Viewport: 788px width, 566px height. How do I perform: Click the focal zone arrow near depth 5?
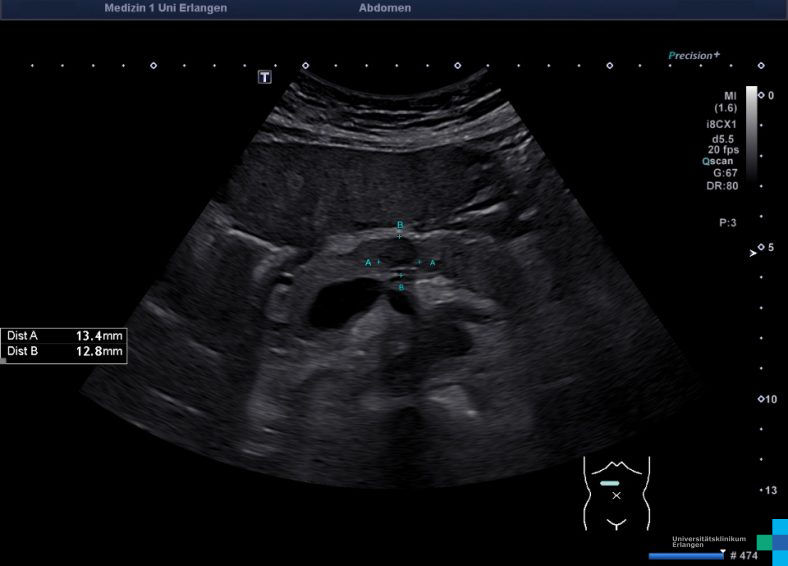pos(754,254)
